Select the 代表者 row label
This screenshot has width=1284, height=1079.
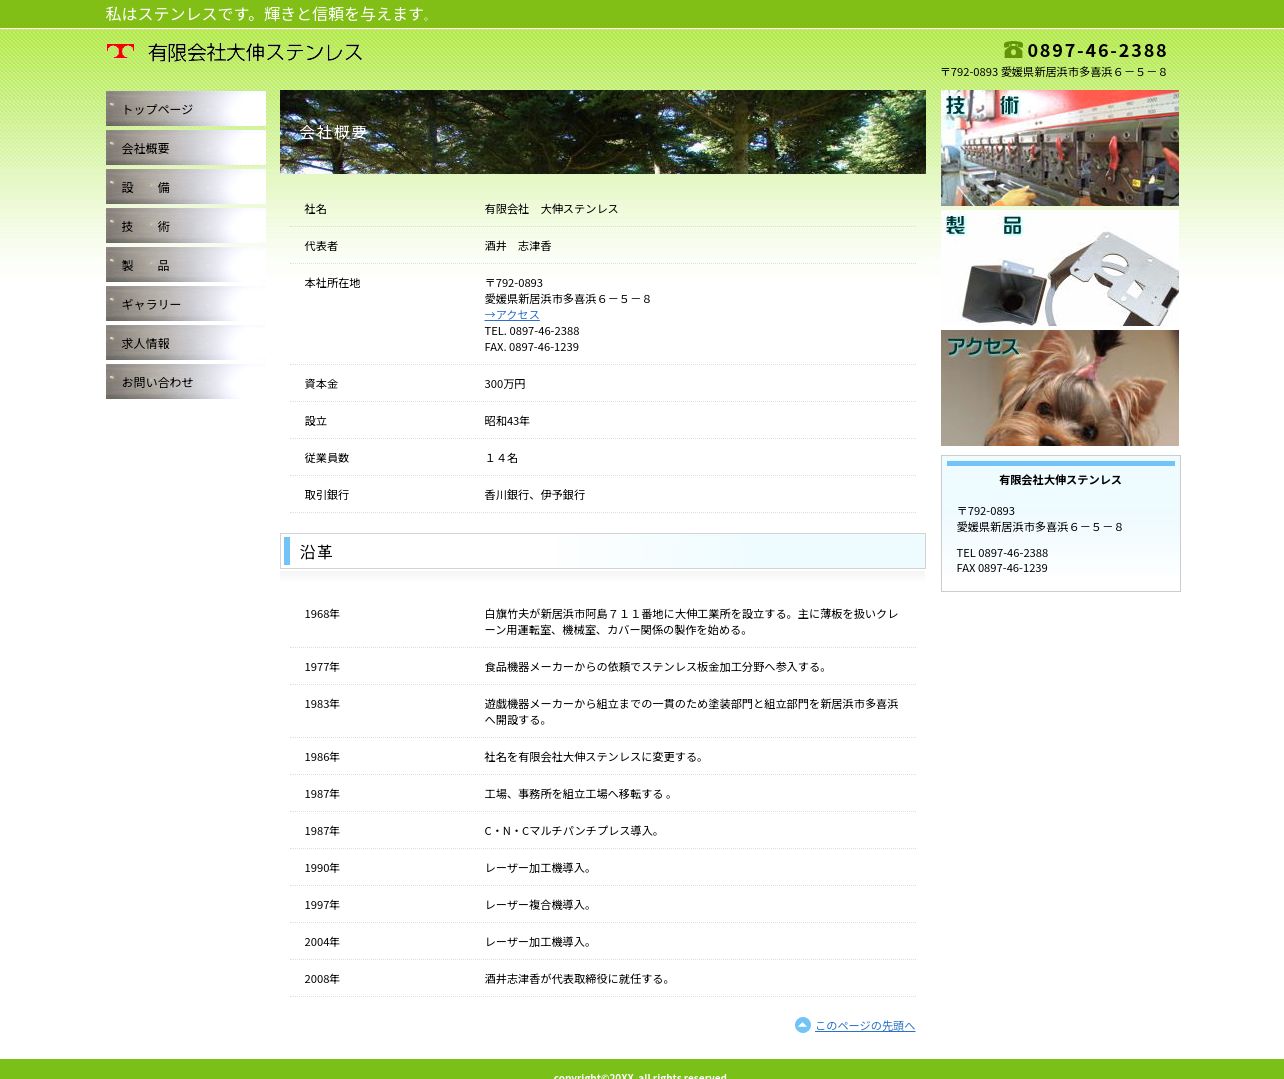[321, 246]
